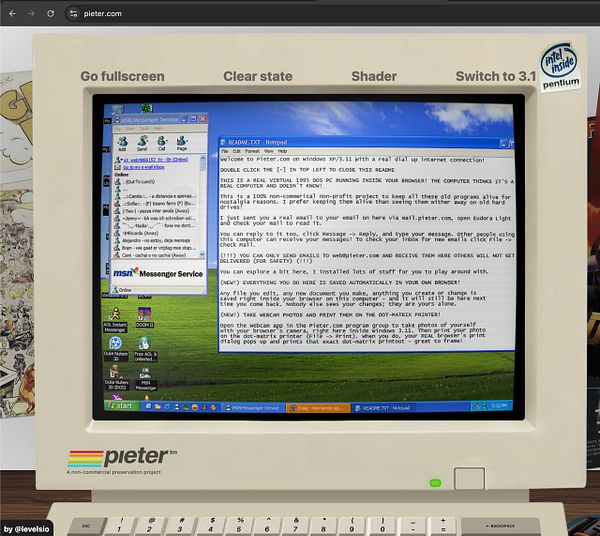Click the Online status text in Messenger status bar
600x536 pixels.
(x=125, y=290)
